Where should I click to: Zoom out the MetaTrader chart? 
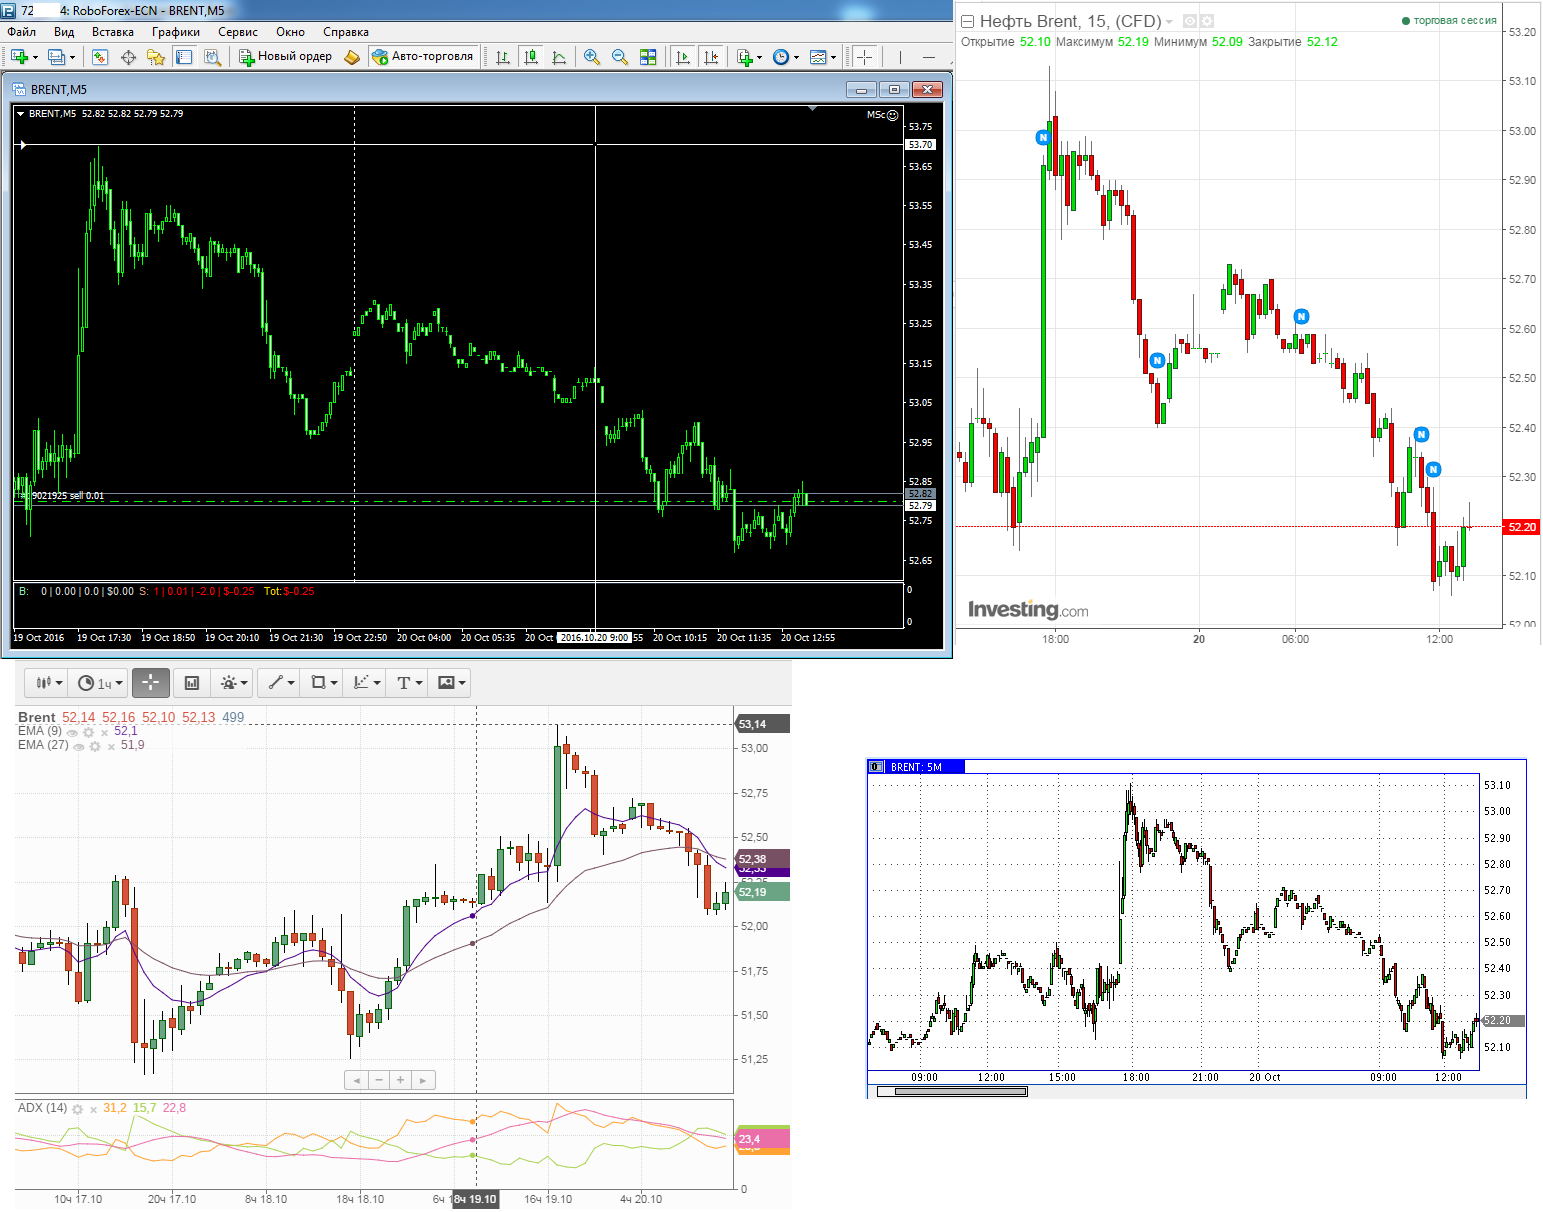pyautogui.click(x=620, y=57)
